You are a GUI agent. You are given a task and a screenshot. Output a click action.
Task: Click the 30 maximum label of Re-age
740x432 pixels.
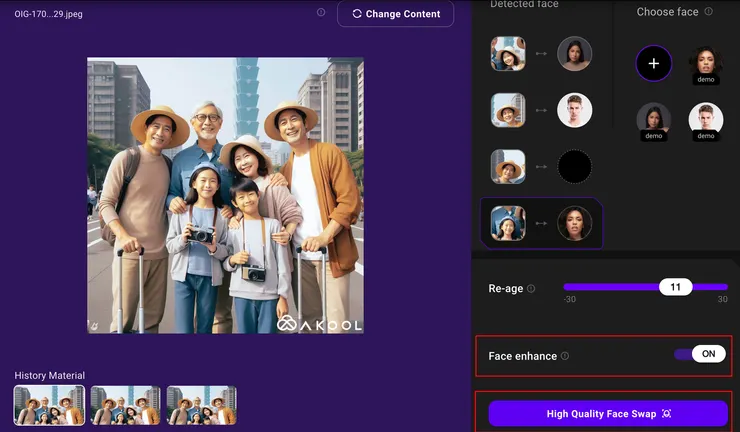(x=723, y=299)
